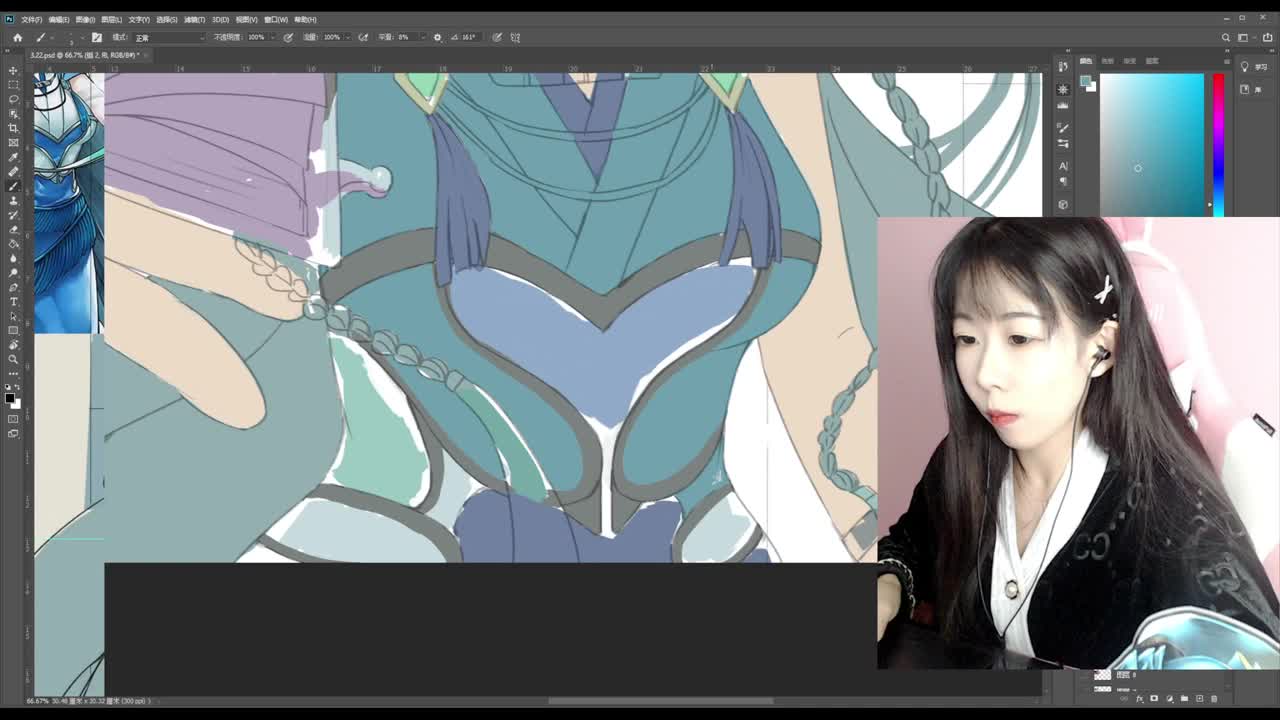Open the 3D panel cube icon
Viewport: 1280px width, 720px height.
pos(1063,205)
